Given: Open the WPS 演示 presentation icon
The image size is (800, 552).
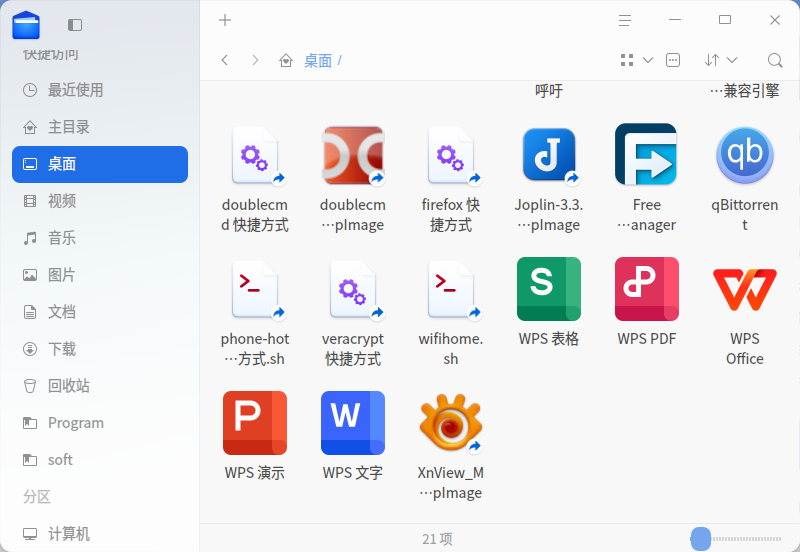Looking at the screenshot, I should pyautogui.click(x=255, y=423).
